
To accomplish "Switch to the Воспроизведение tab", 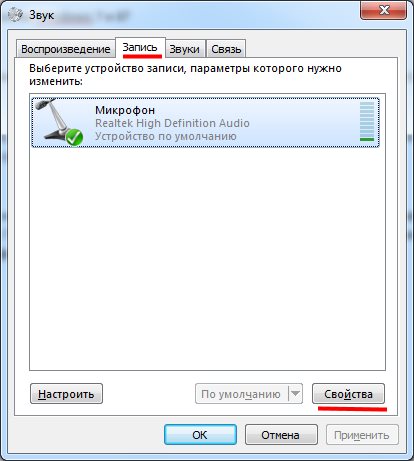I will (66, 49).
